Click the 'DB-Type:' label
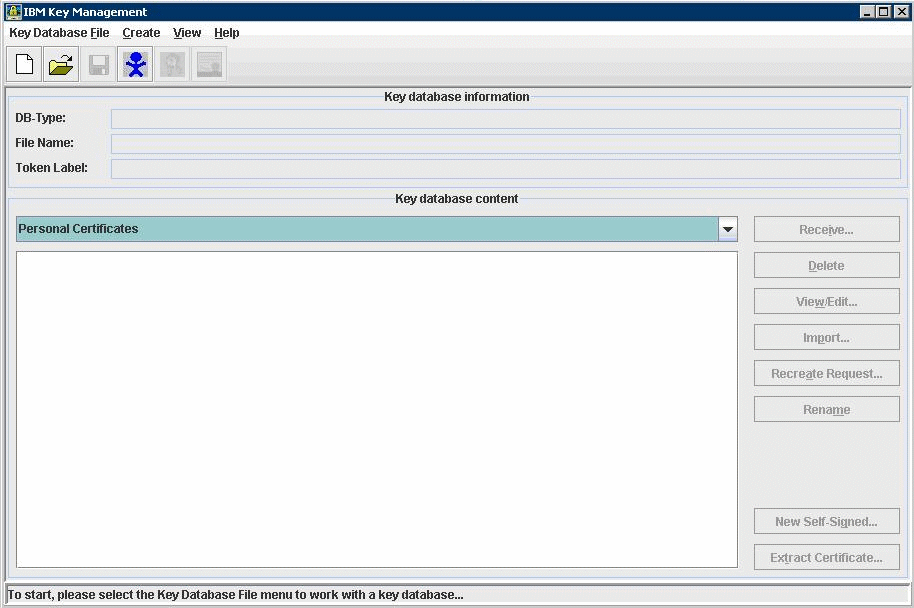 coord(41,118)
